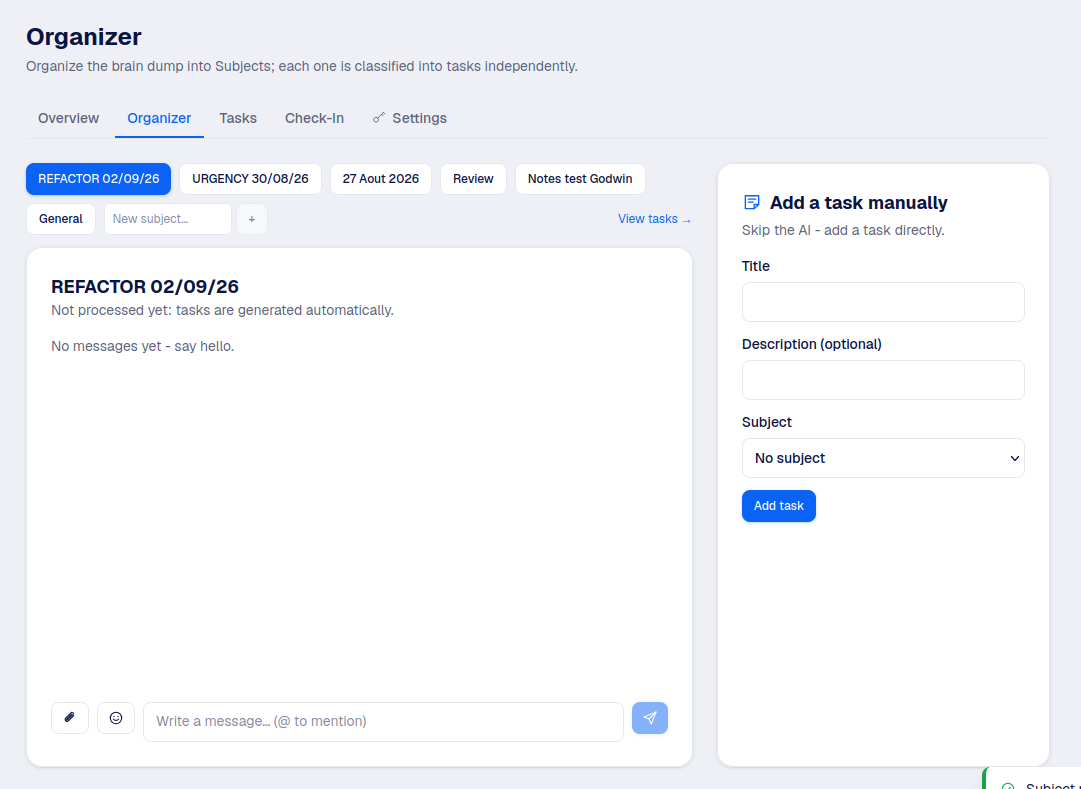Open the Settings tab
This screenshot has width=1081, height=789.
[410, 118]
